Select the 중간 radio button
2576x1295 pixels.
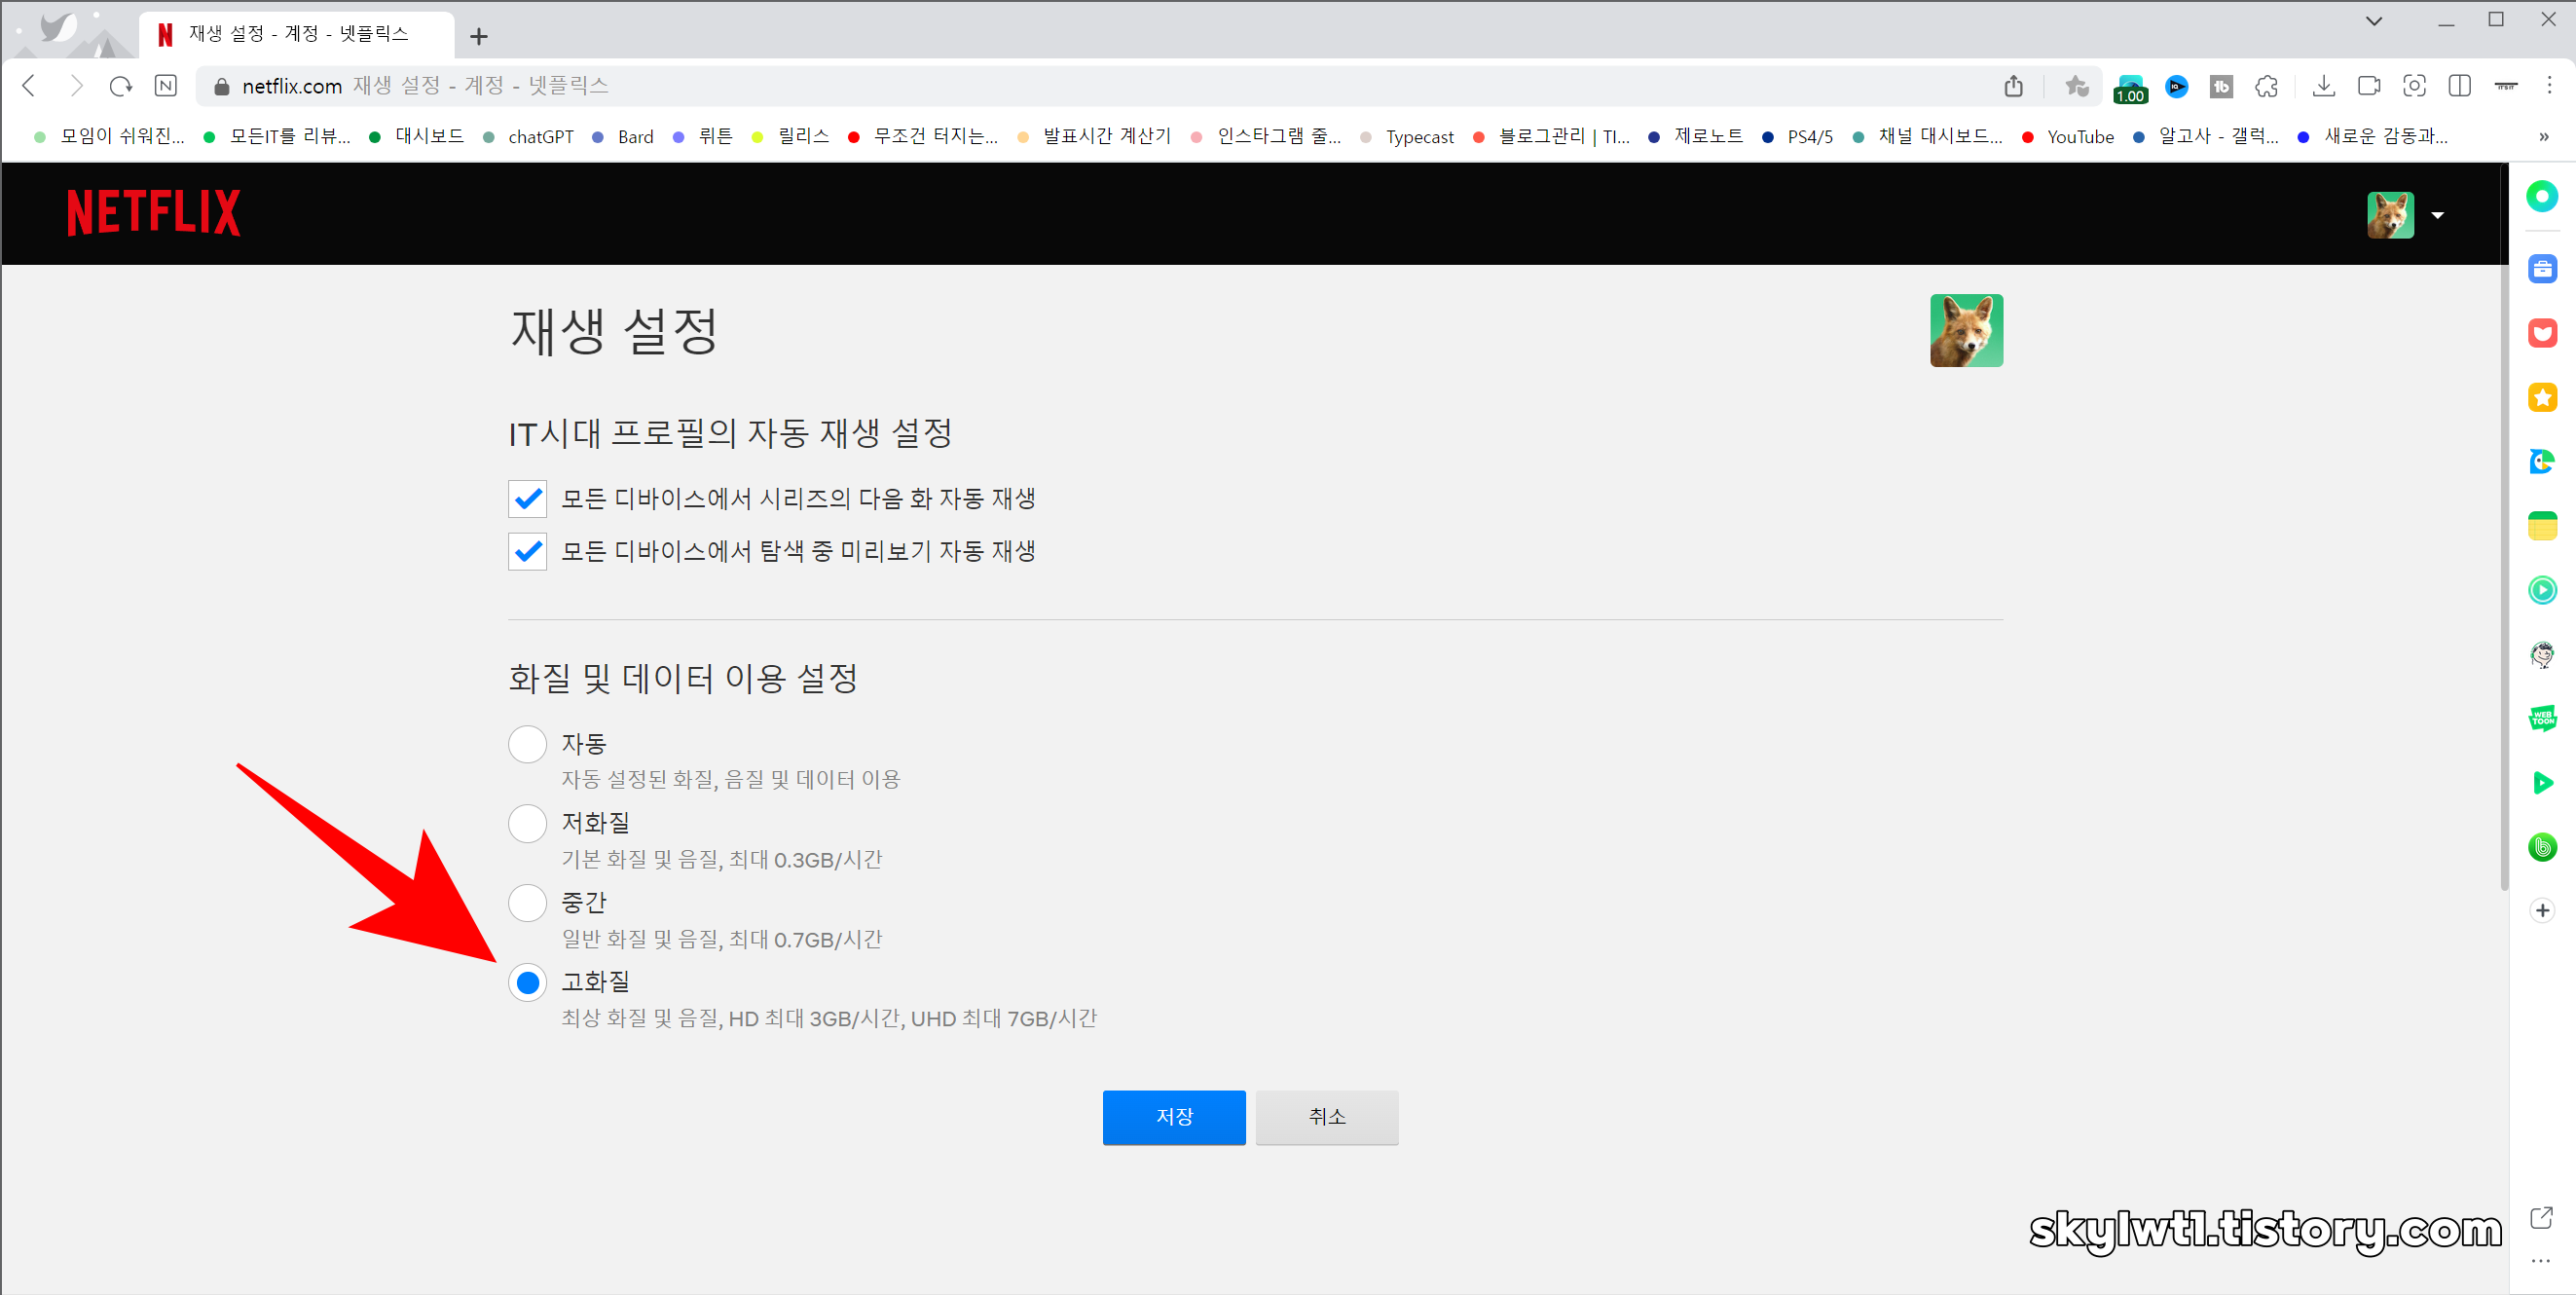pos(527,903)
